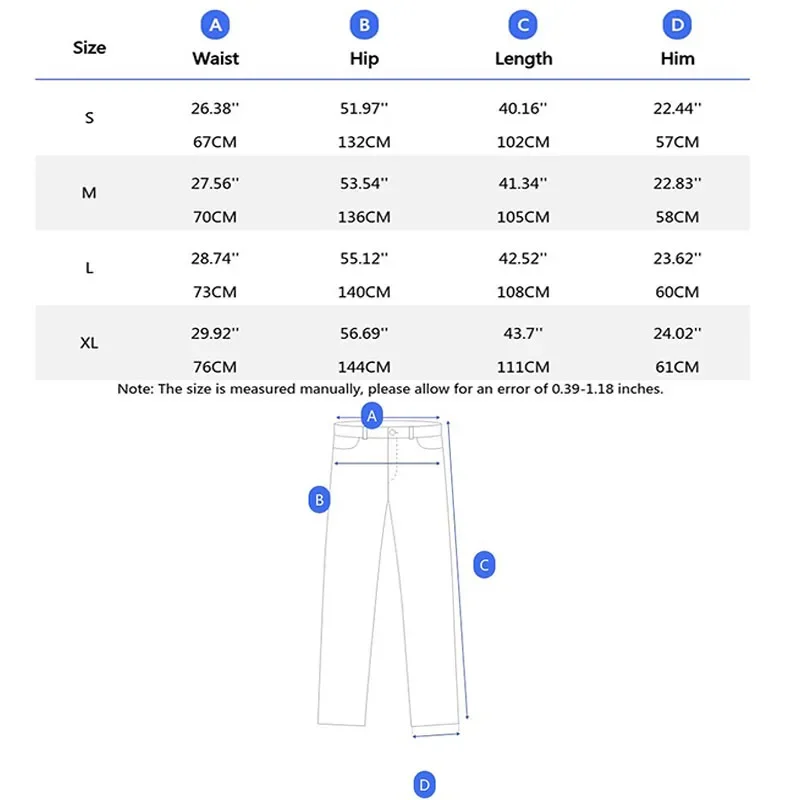Select the D marker below the pants hem
Image resolution: width=800 pixels, height=800 pixels.
[x=424, y=785]
